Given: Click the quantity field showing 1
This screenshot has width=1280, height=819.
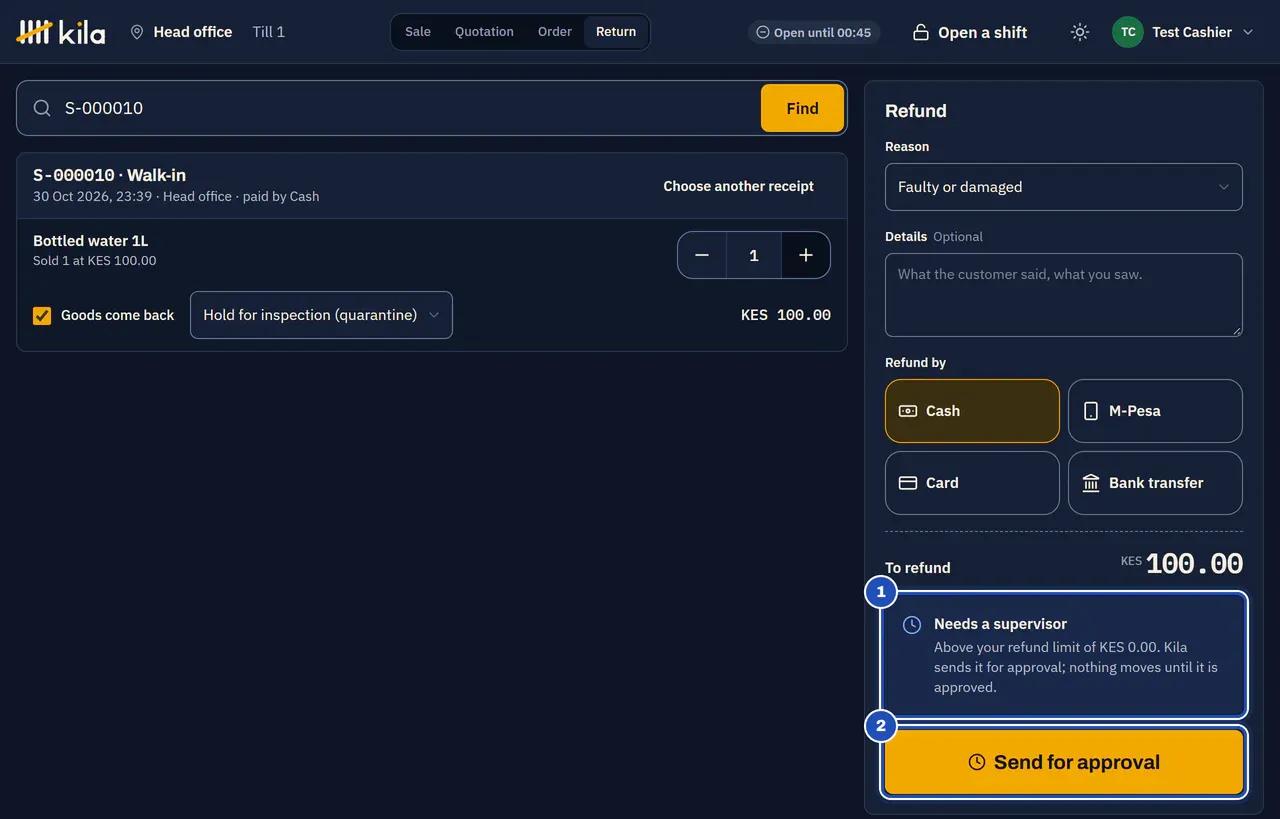Looking at the screenshot, I should pyautogui.click(x=754, y=255).
